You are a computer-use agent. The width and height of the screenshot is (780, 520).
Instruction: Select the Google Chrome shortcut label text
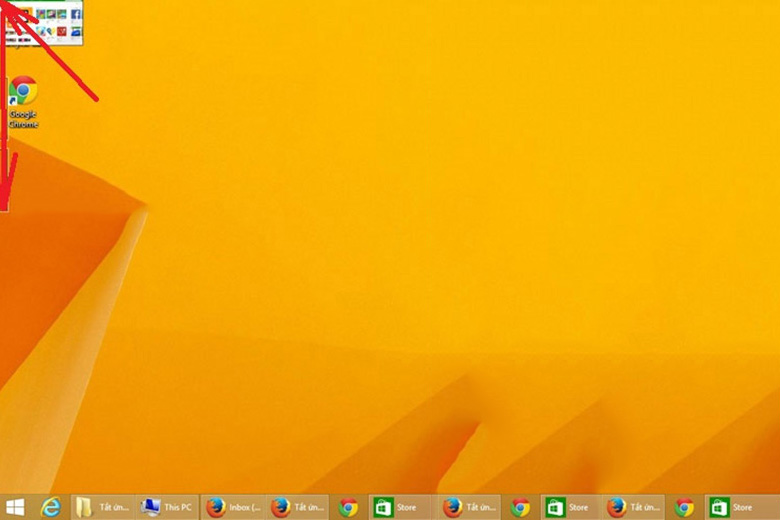tap(23, 119)
